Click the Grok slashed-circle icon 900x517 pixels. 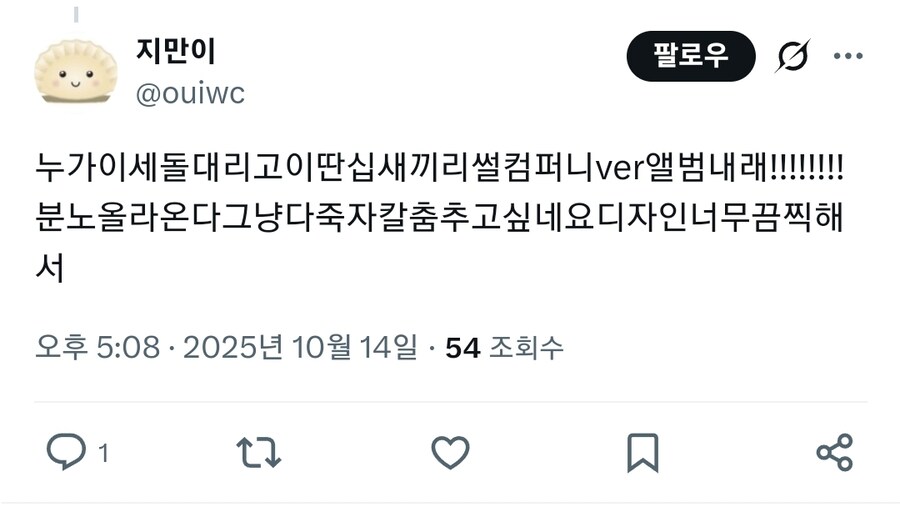(x=793, y=56)
